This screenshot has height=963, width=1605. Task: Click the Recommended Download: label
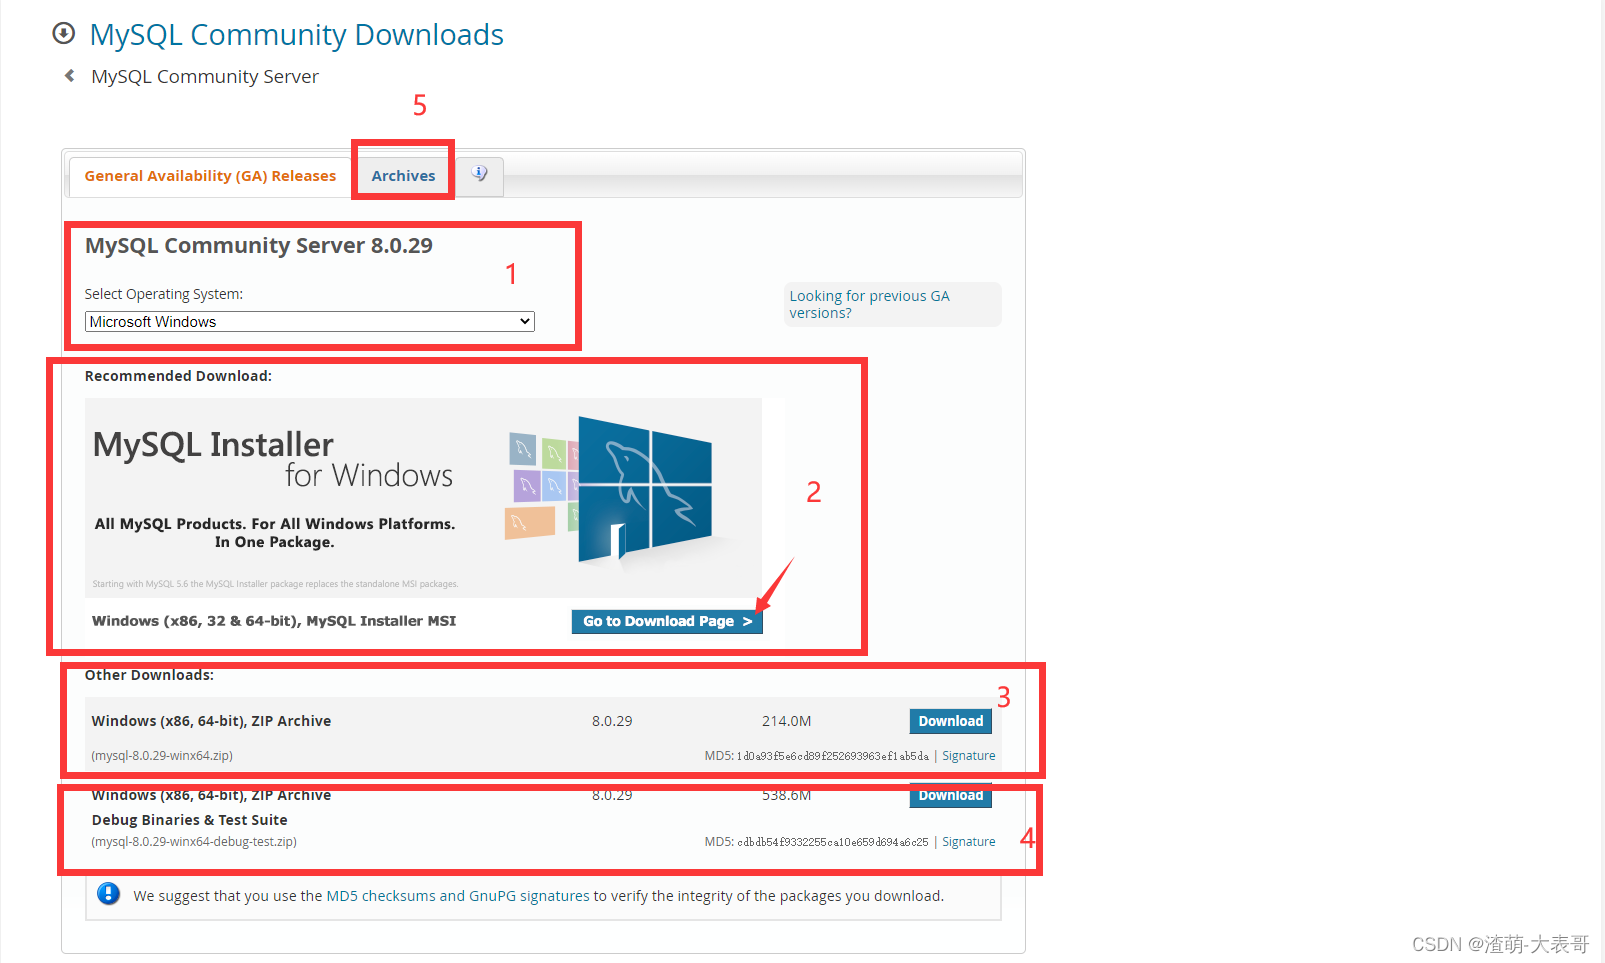tap(178, 376)
